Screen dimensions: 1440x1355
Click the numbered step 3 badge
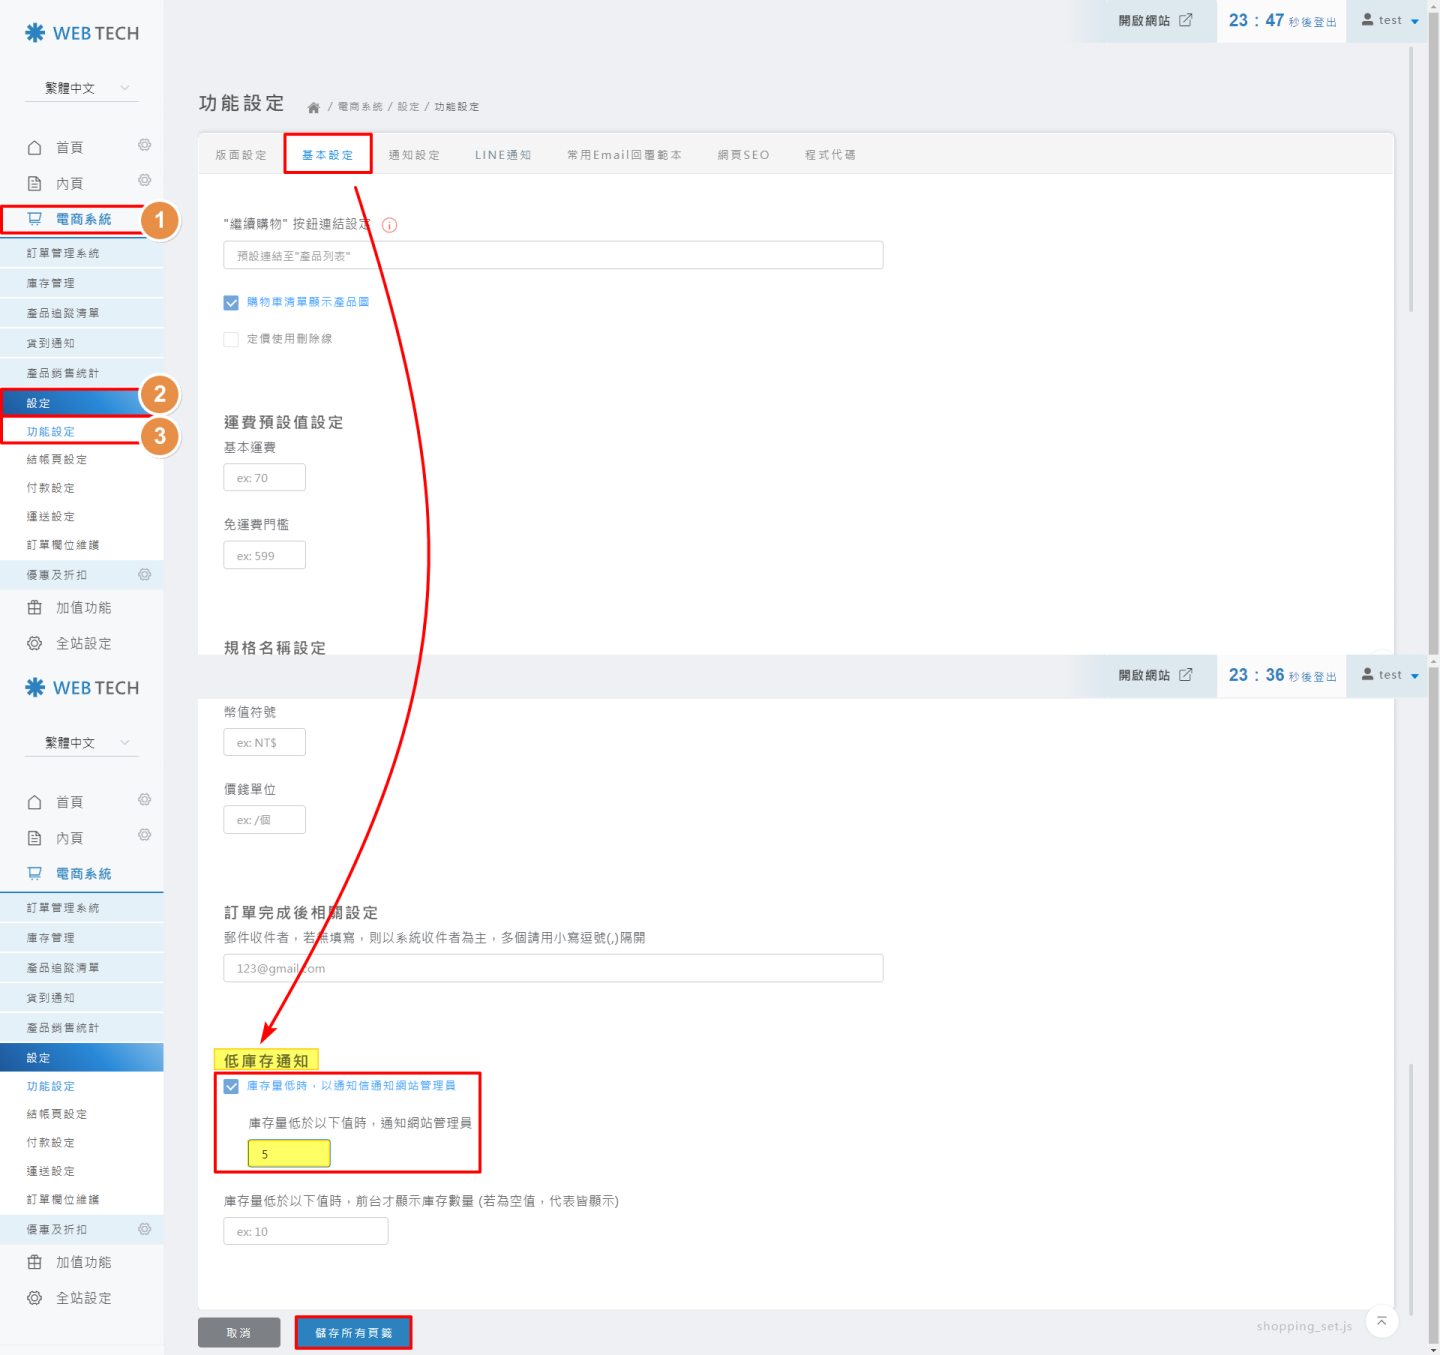point(159,436)
